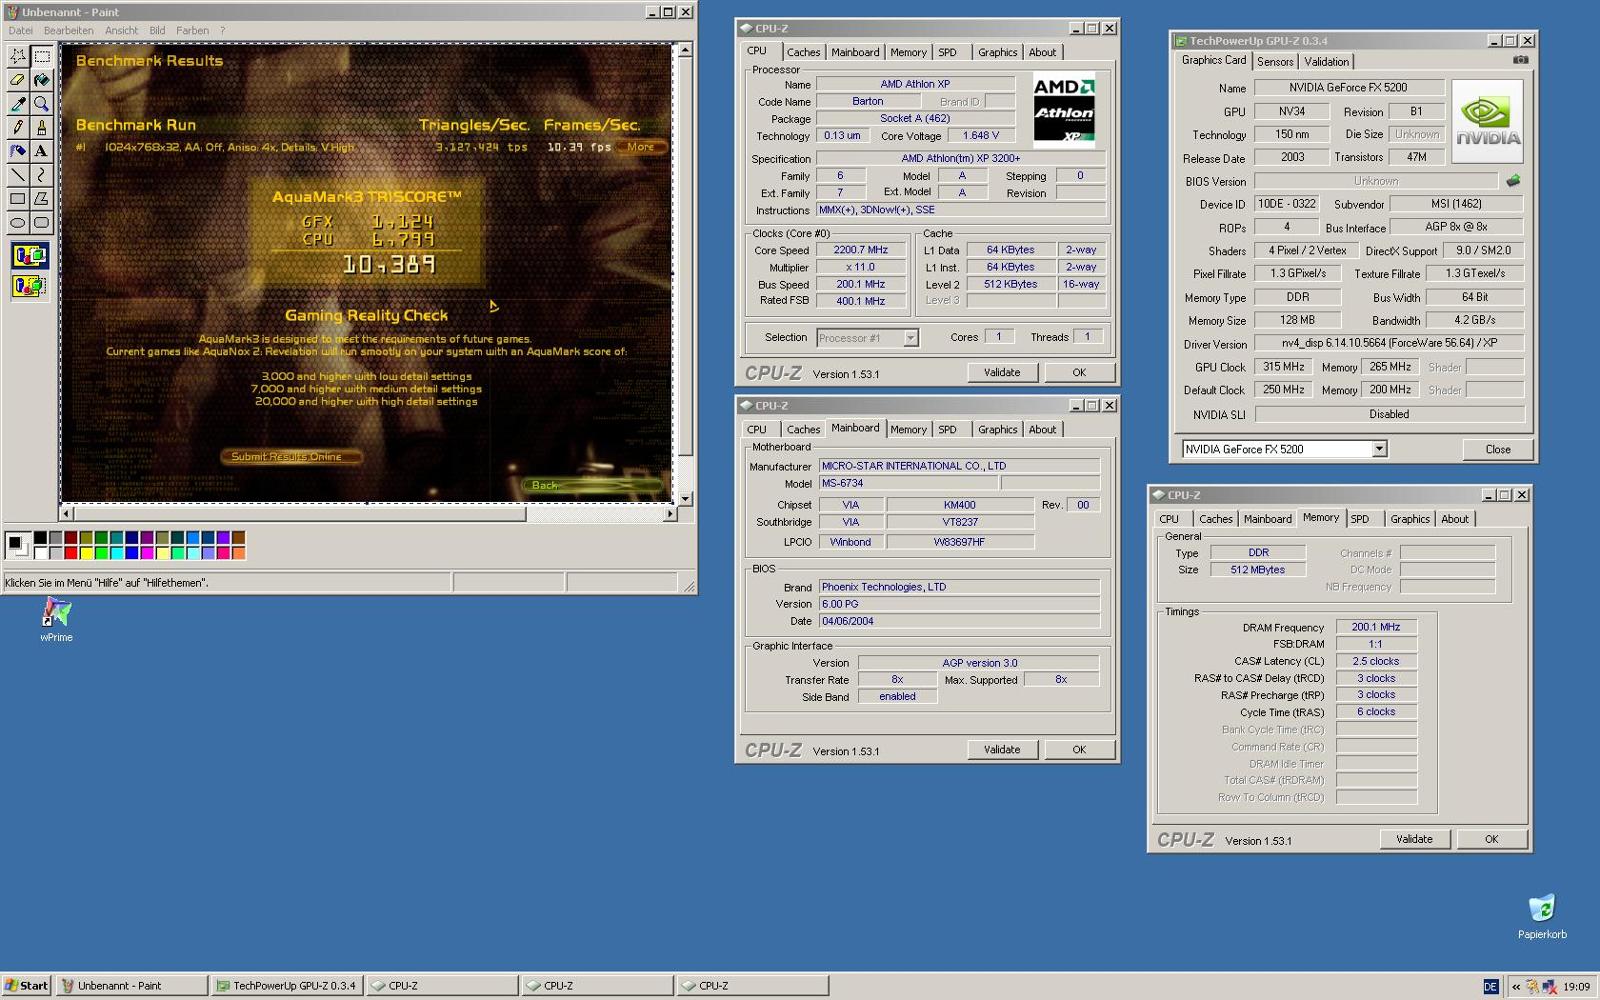Pick the yellow color swatch

point(86,553)
